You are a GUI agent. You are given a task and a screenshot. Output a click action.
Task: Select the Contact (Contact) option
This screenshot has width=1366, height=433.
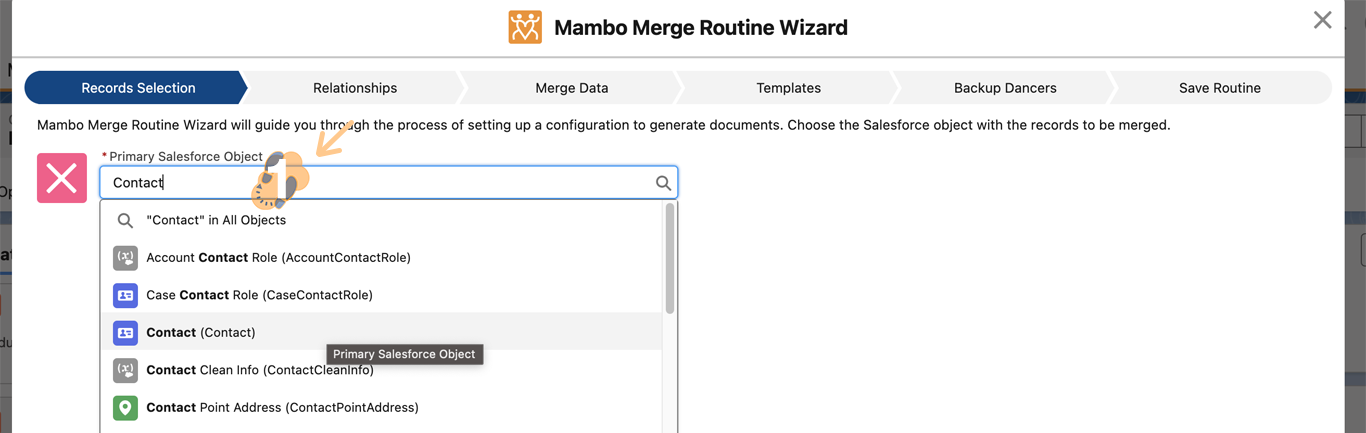[201, 332]
